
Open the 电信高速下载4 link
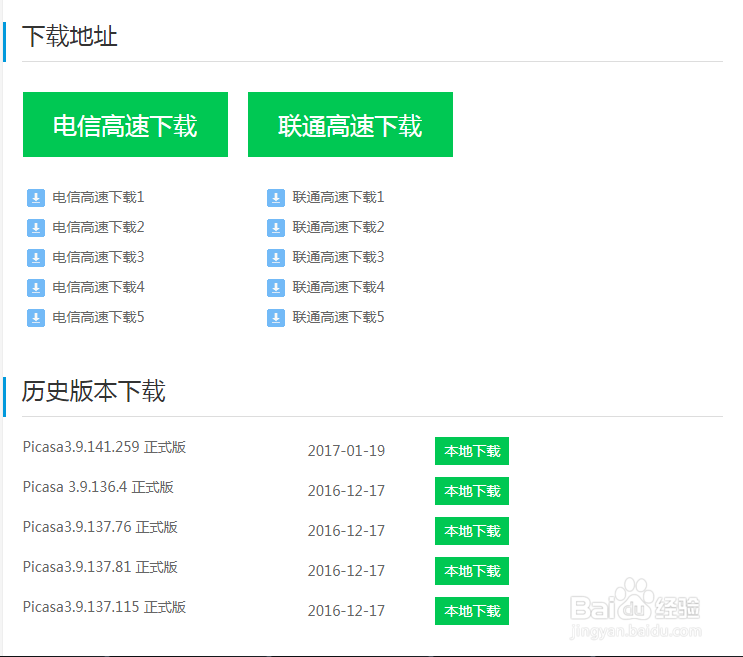98,287
